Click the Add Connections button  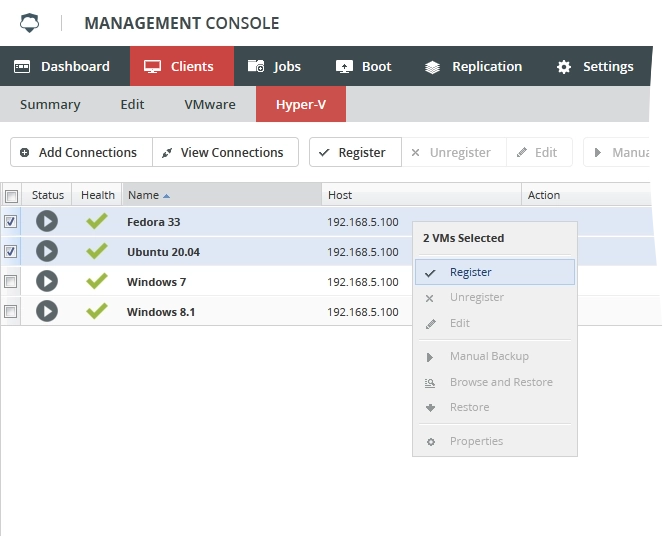tap(81, 152)
